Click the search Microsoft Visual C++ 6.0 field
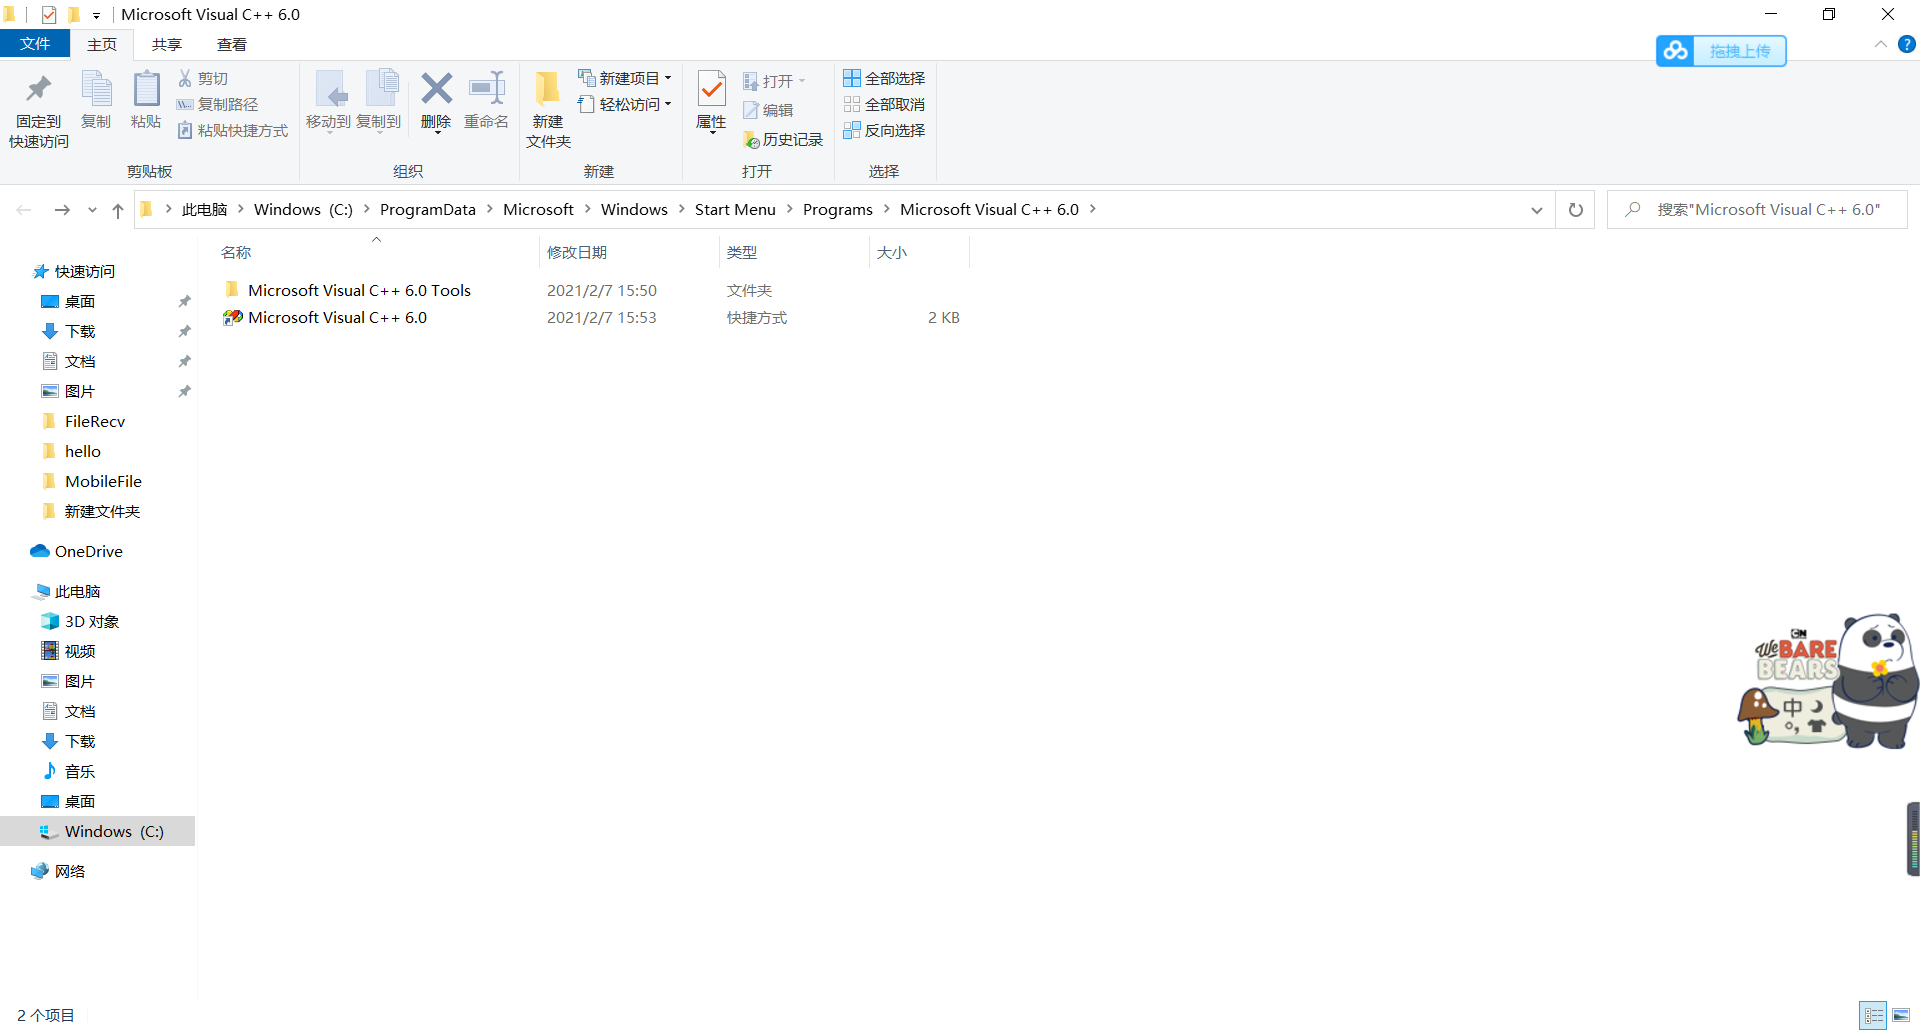The width and height of the screenshot is (1920, 1030). (x=1757, y=210)
